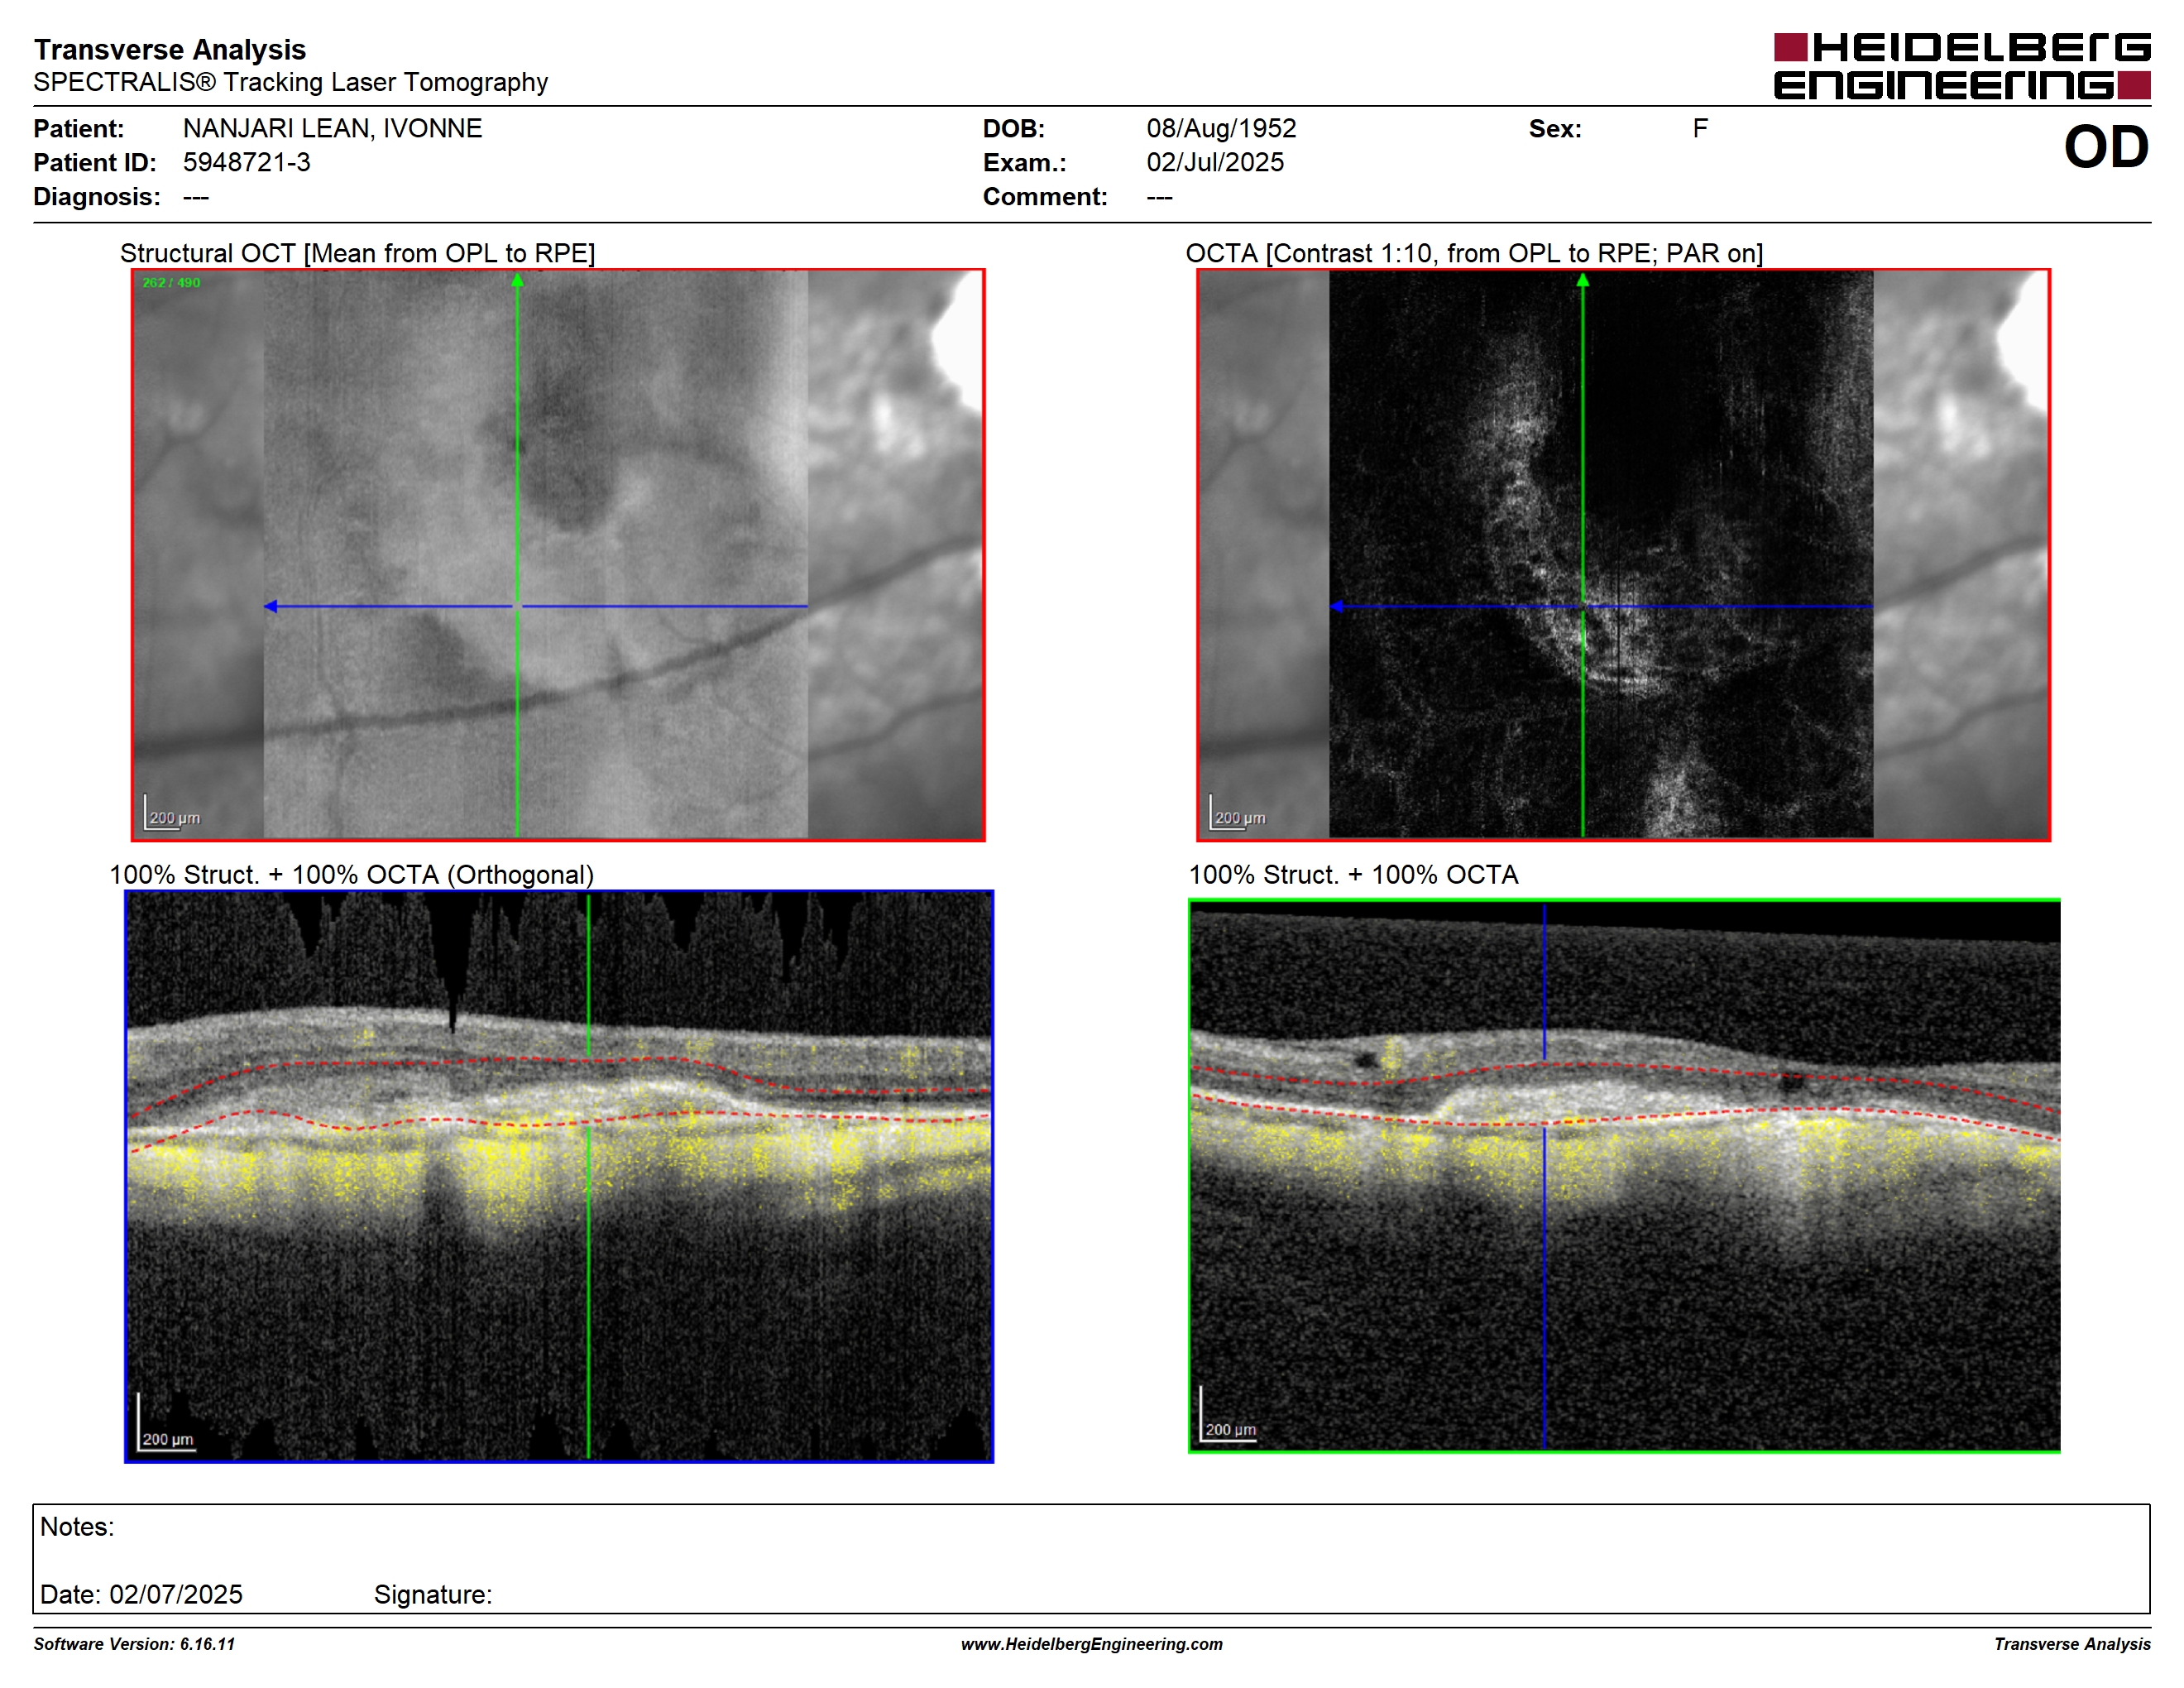Click the green arrowhead atop Structural OCT image
This screenshot has width=2184, height=1688.
[517, 280]
